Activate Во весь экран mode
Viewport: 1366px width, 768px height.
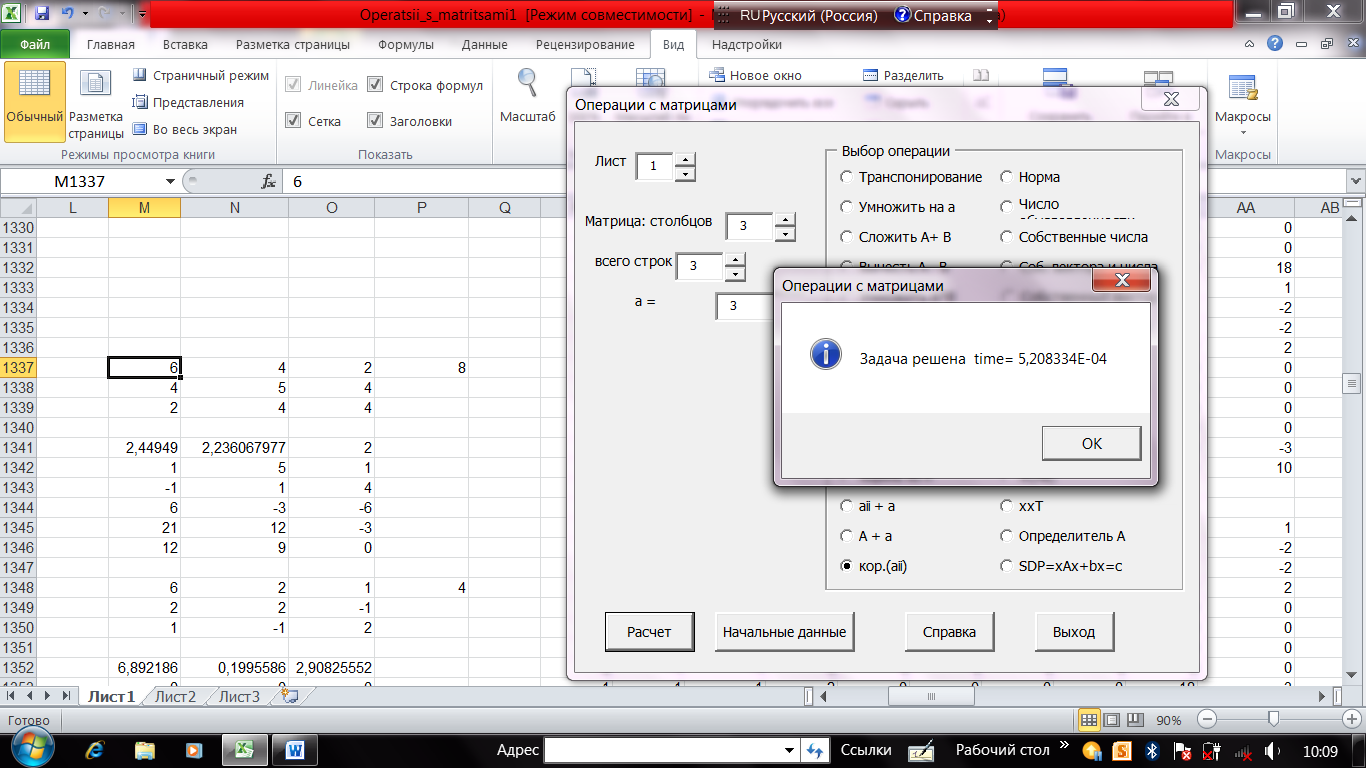(x=185, y=129)
